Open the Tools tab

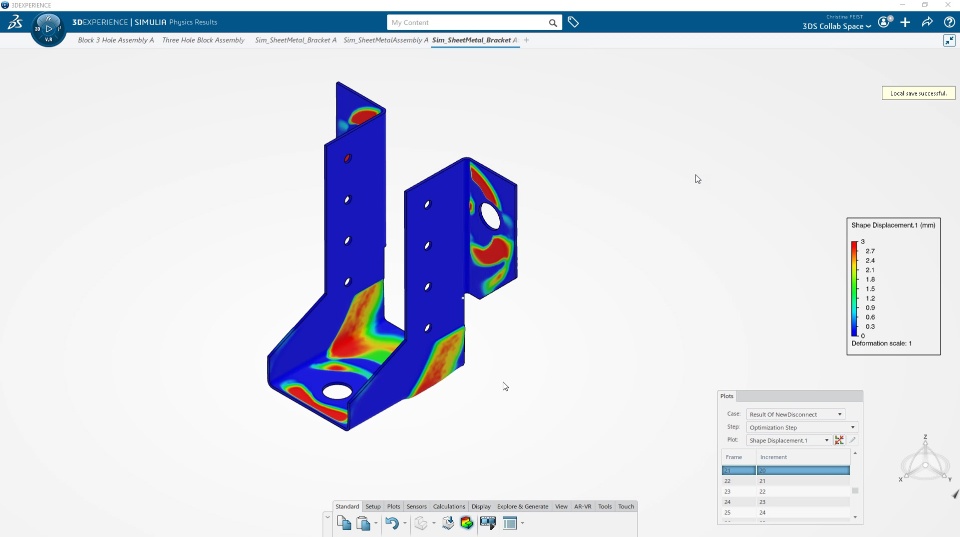(605, 506)
